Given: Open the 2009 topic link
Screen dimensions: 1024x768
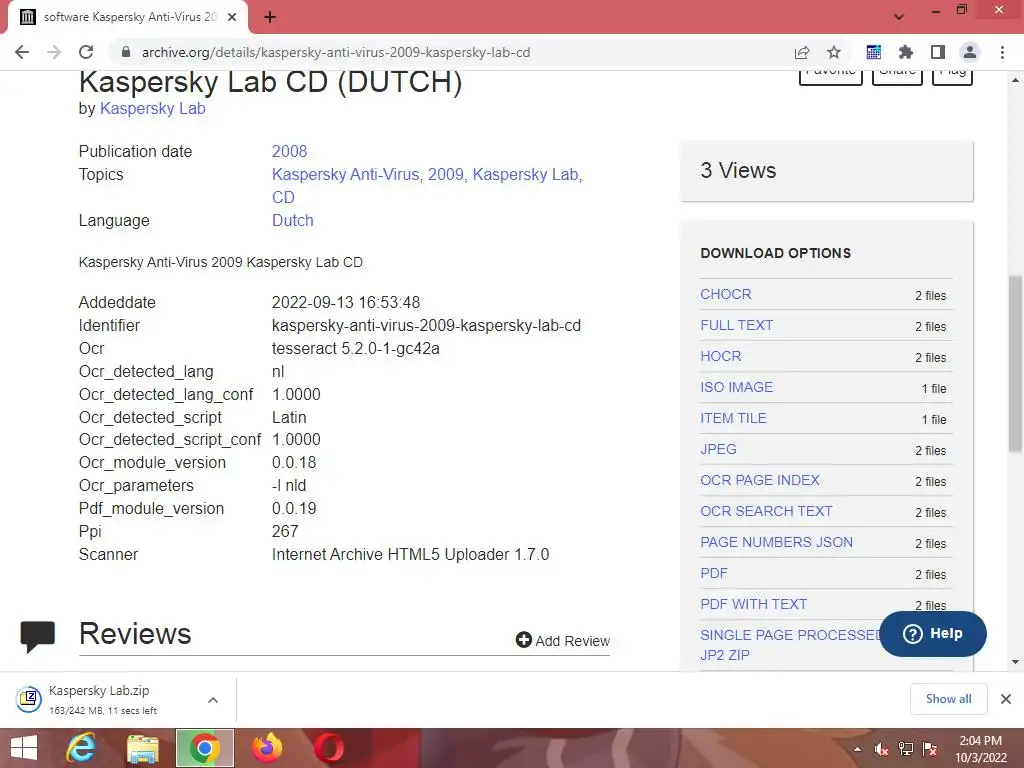Looking at the screenshot, I should click(x=445, y=174).
